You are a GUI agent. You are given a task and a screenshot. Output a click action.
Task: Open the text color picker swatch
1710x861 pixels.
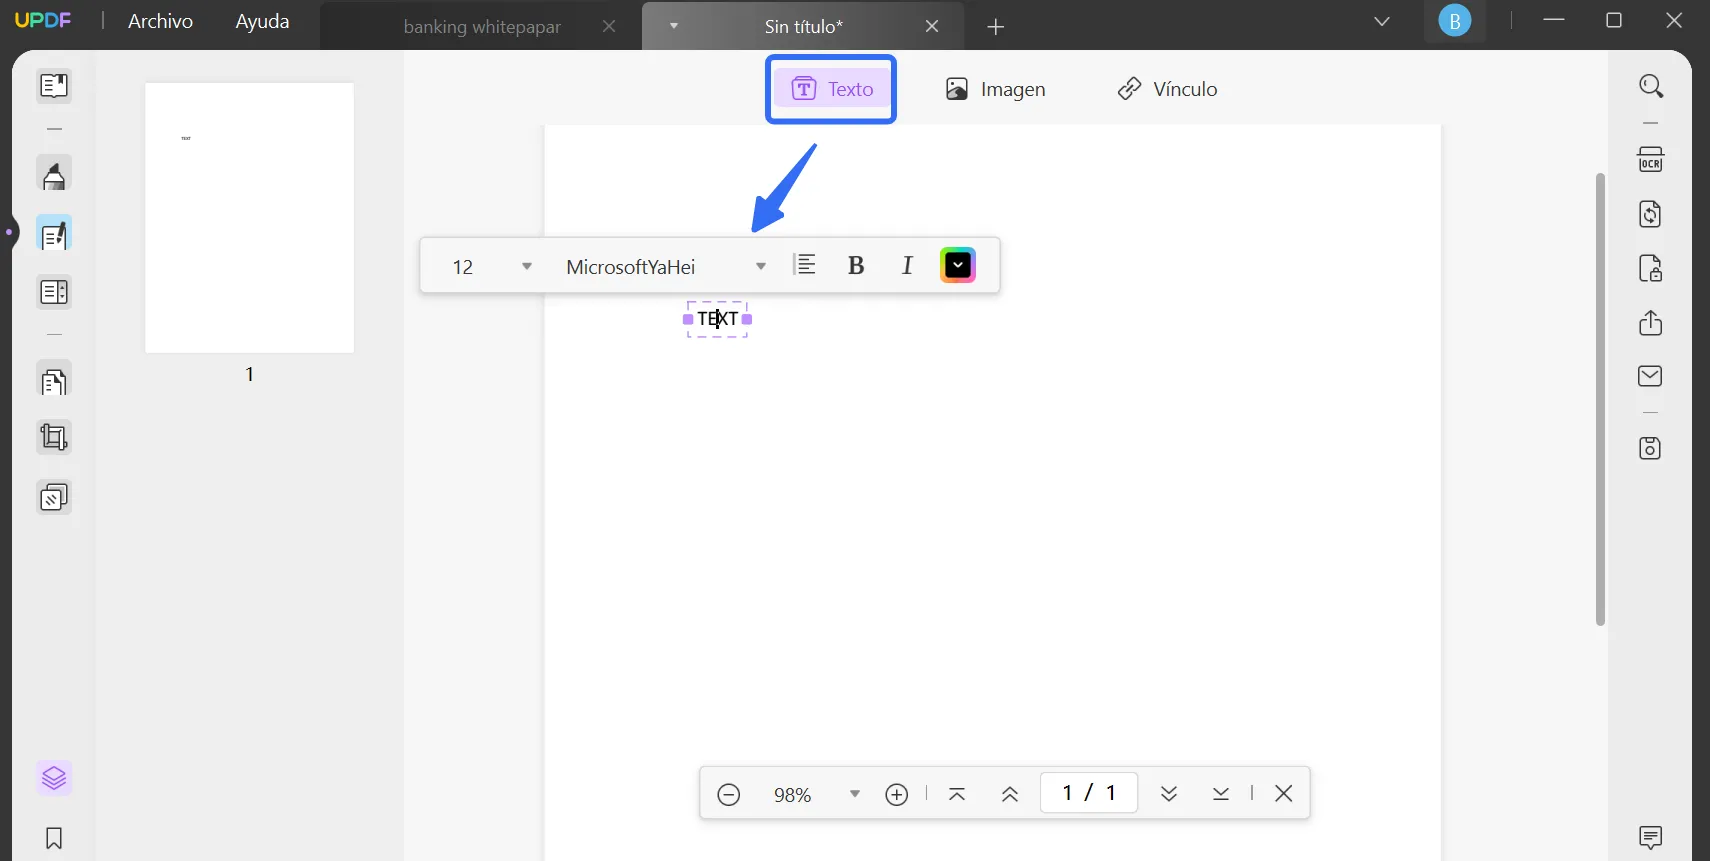coord(958,266)
